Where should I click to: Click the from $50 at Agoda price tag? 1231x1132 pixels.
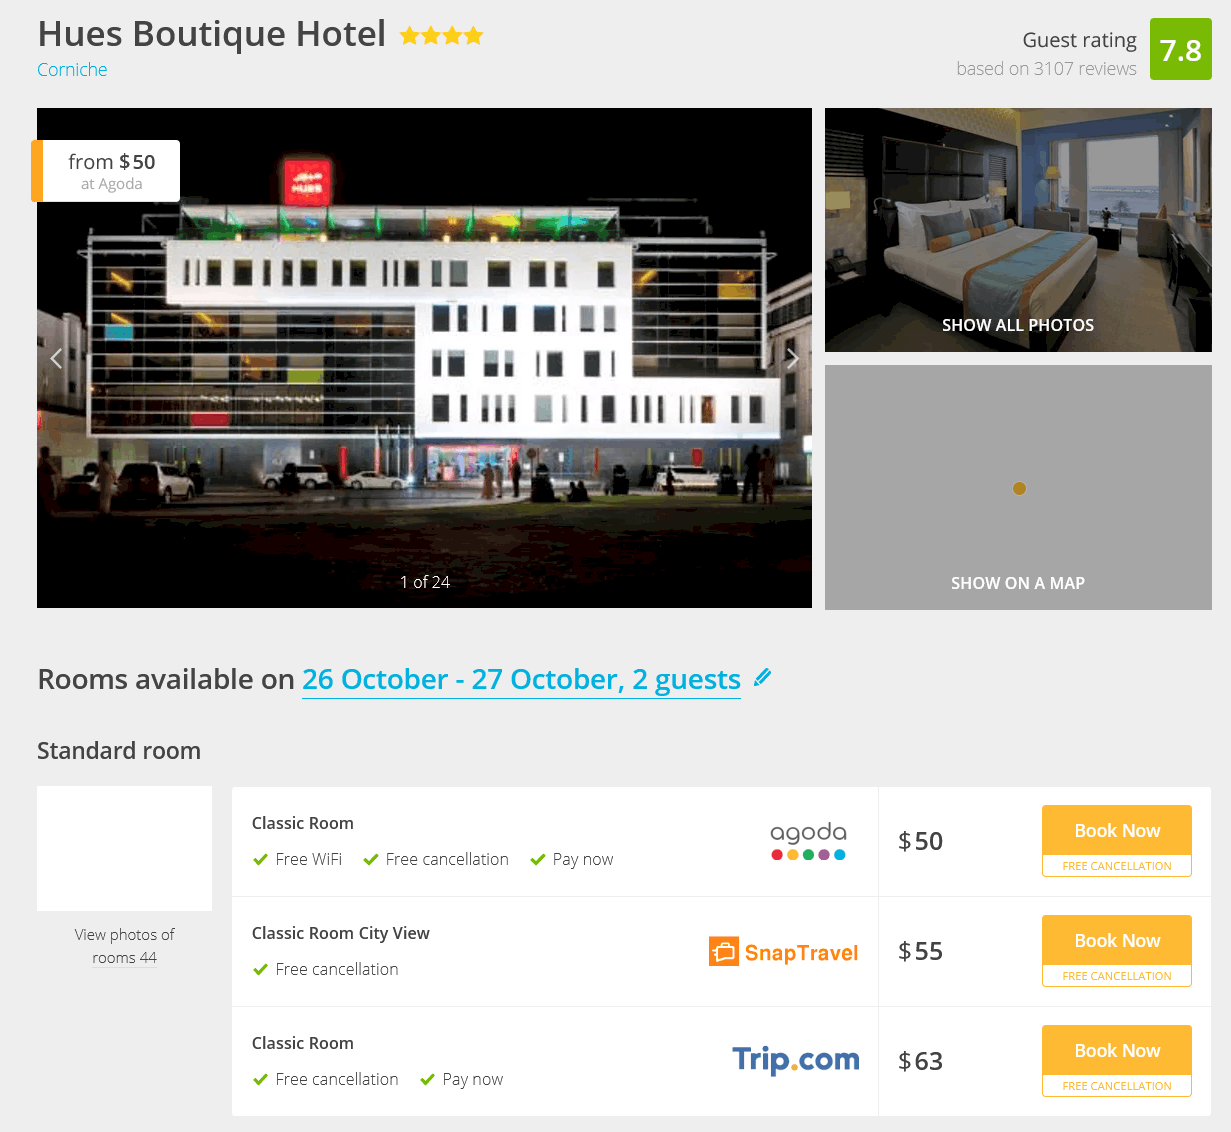point(106,171)
